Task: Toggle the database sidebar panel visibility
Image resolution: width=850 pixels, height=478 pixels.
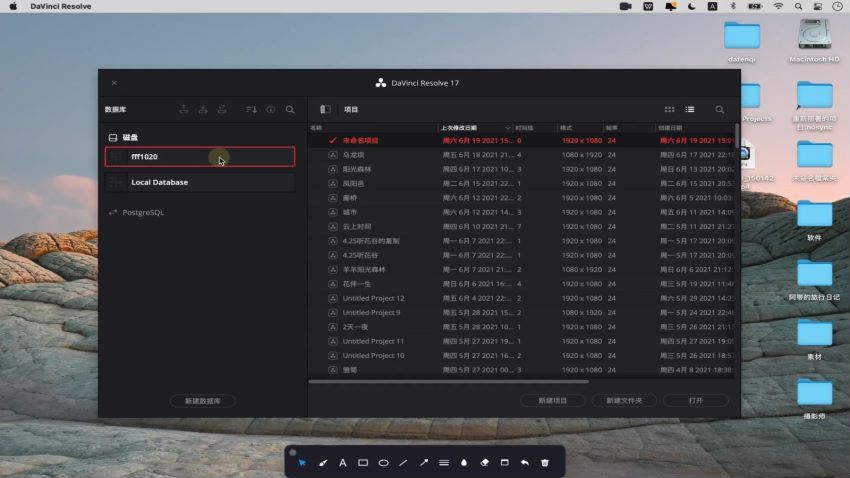Action: click(x=325, y=110)
